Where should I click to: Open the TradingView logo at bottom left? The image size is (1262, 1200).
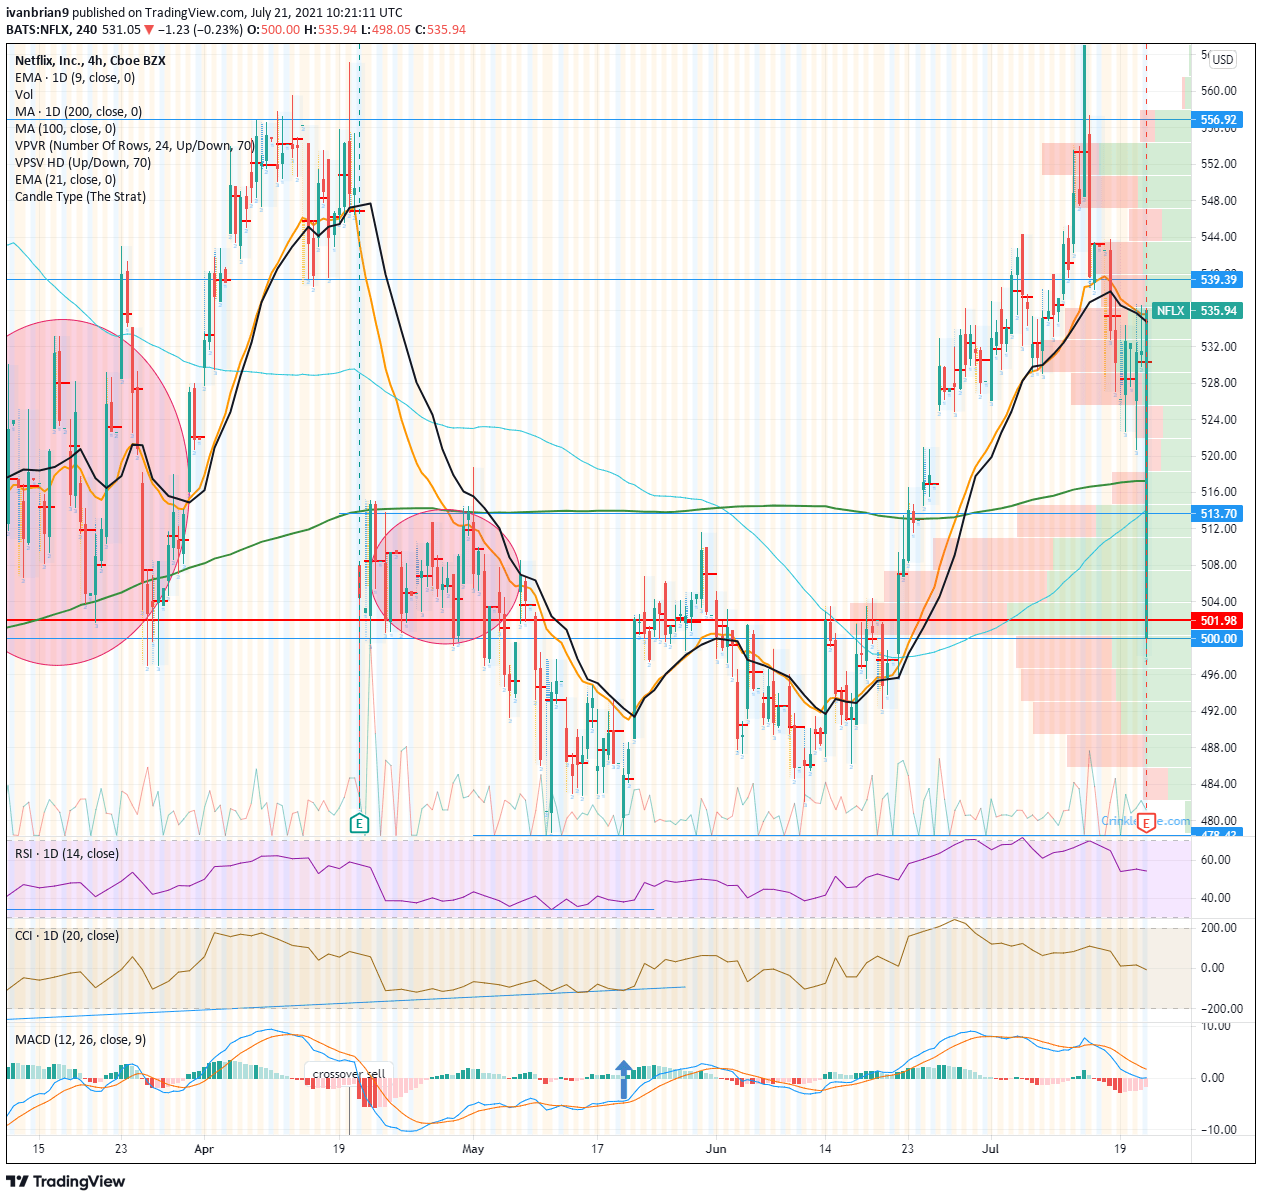[66, 1181]
